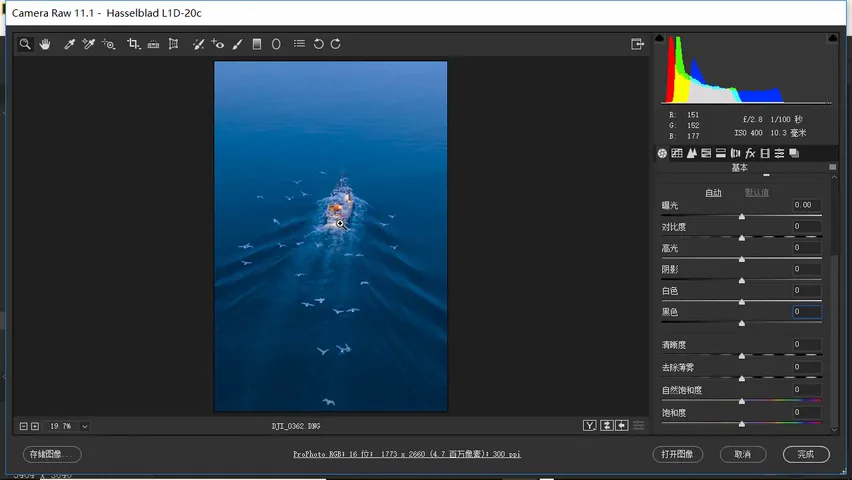The width and height of the screenshot is (852, 480).
Task: Click the 默认值 default link
Action: [x=756, y=192]
